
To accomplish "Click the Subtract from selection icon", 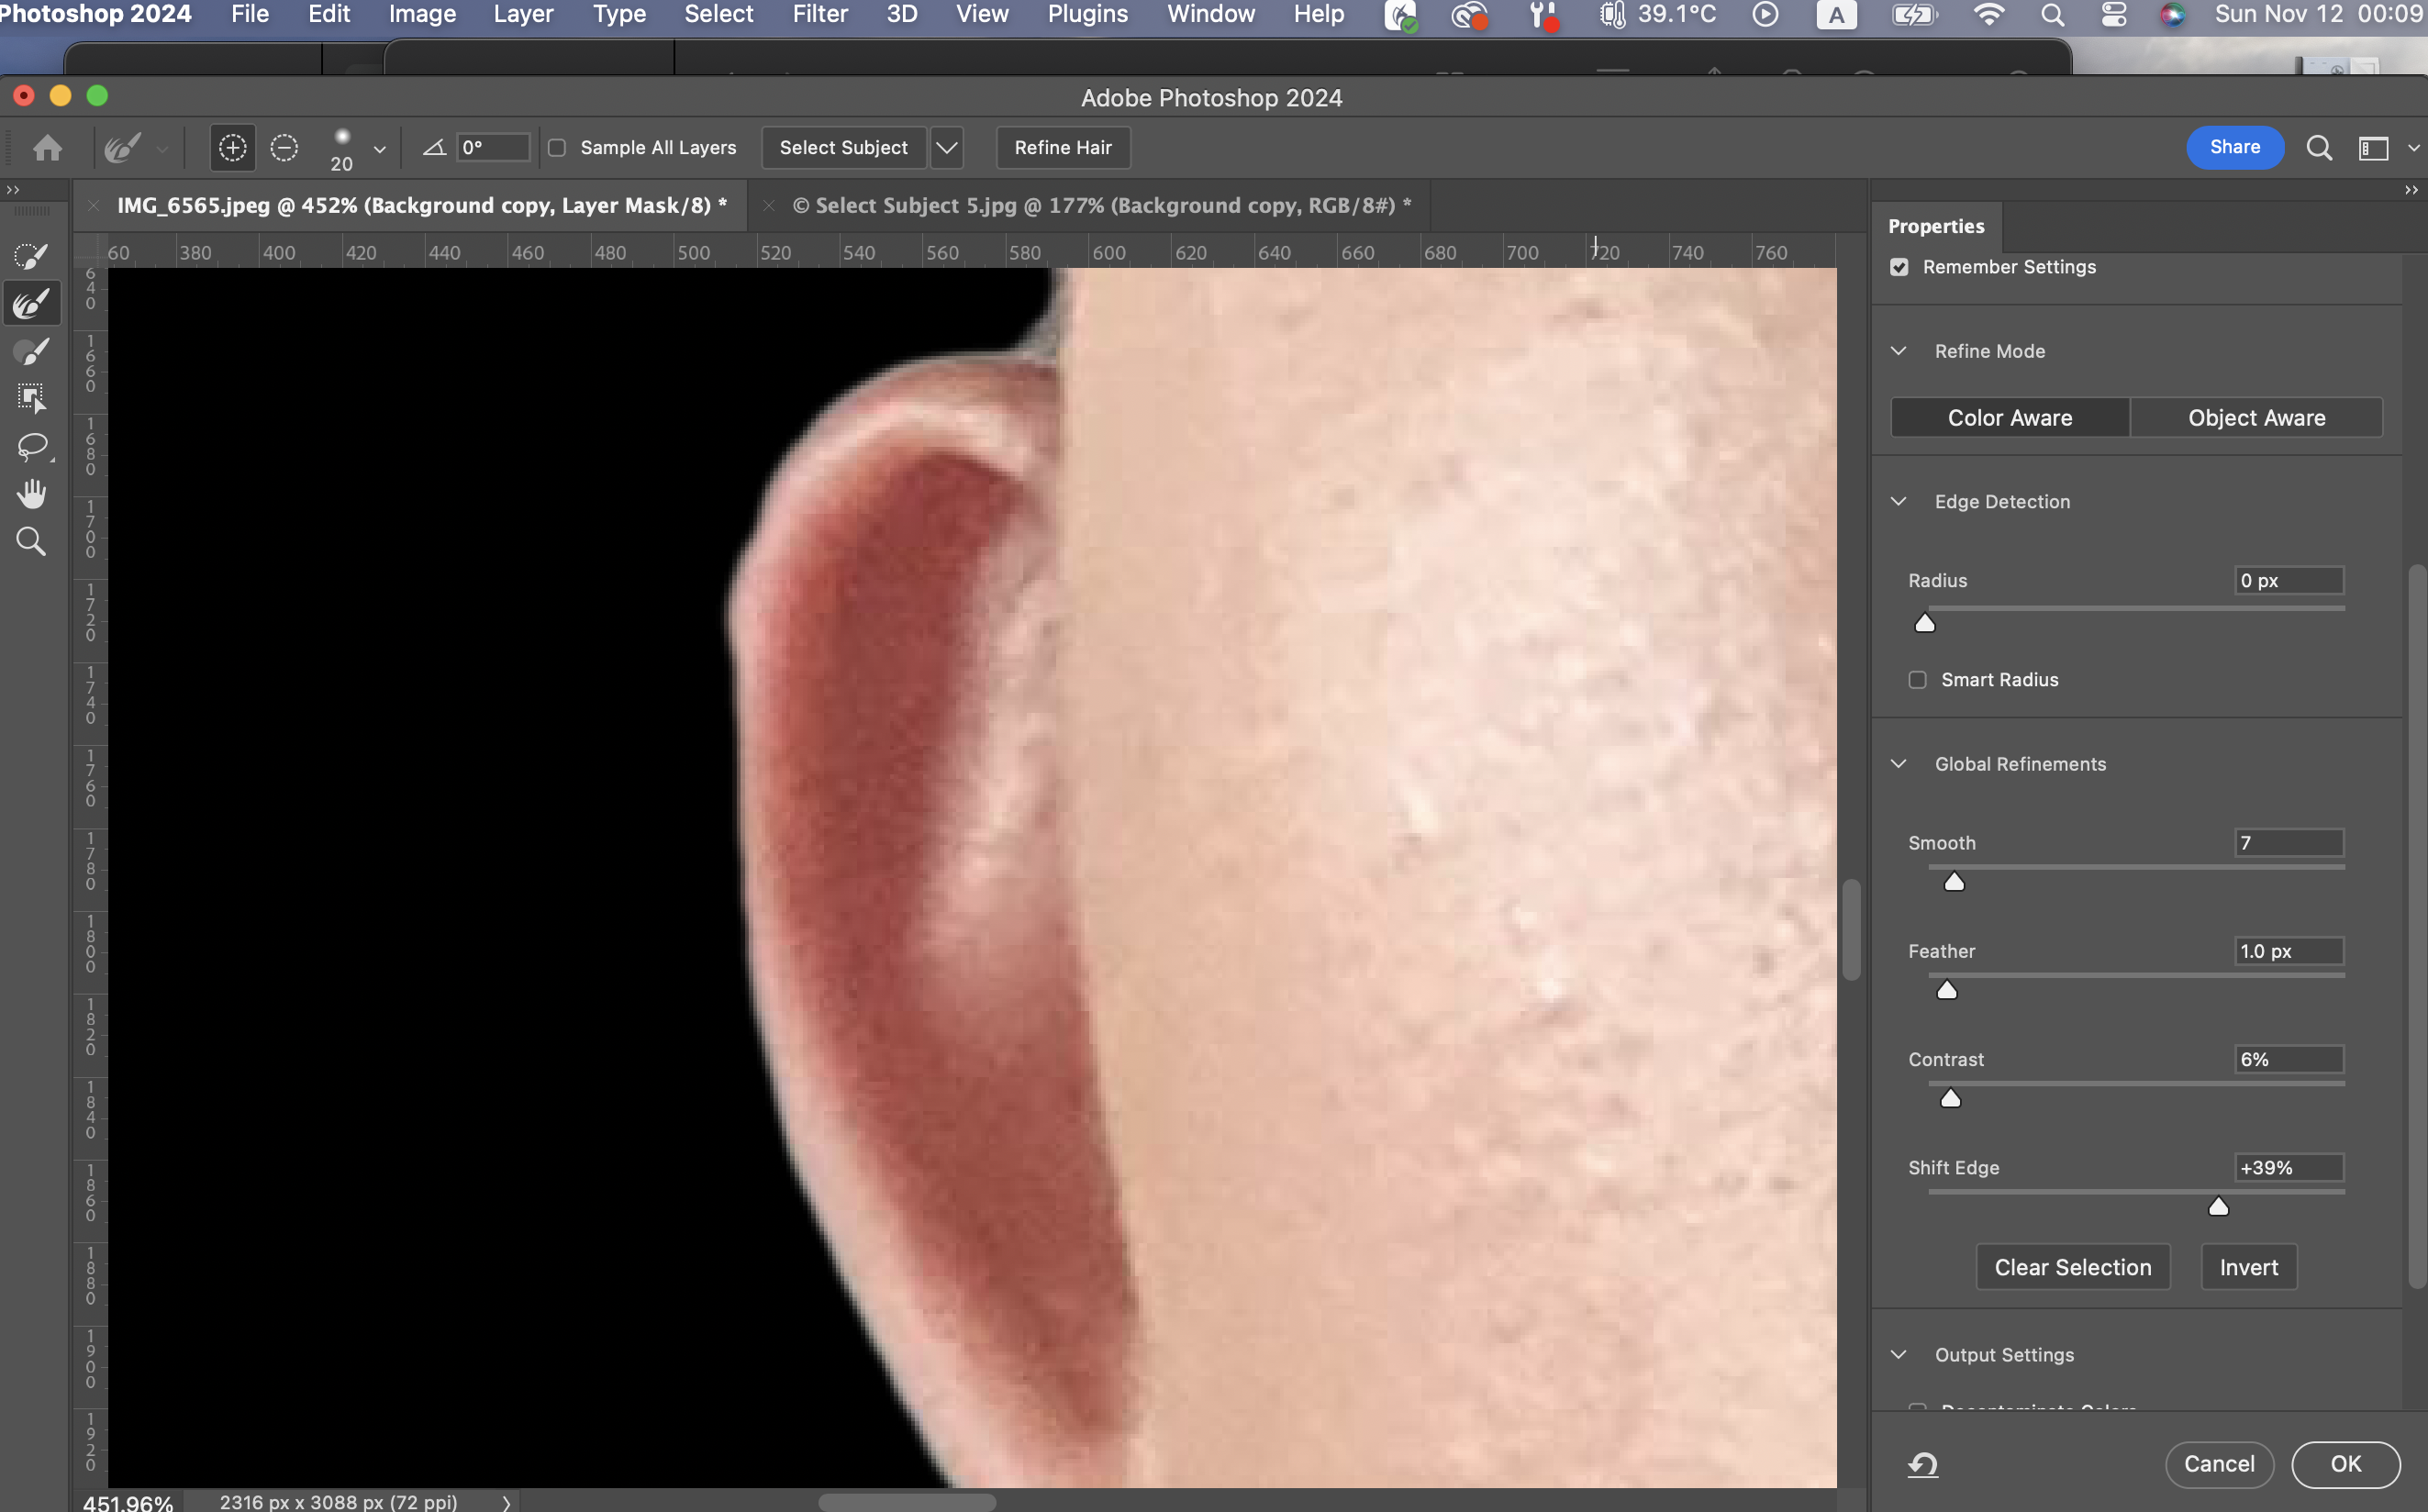I will 284,148.
